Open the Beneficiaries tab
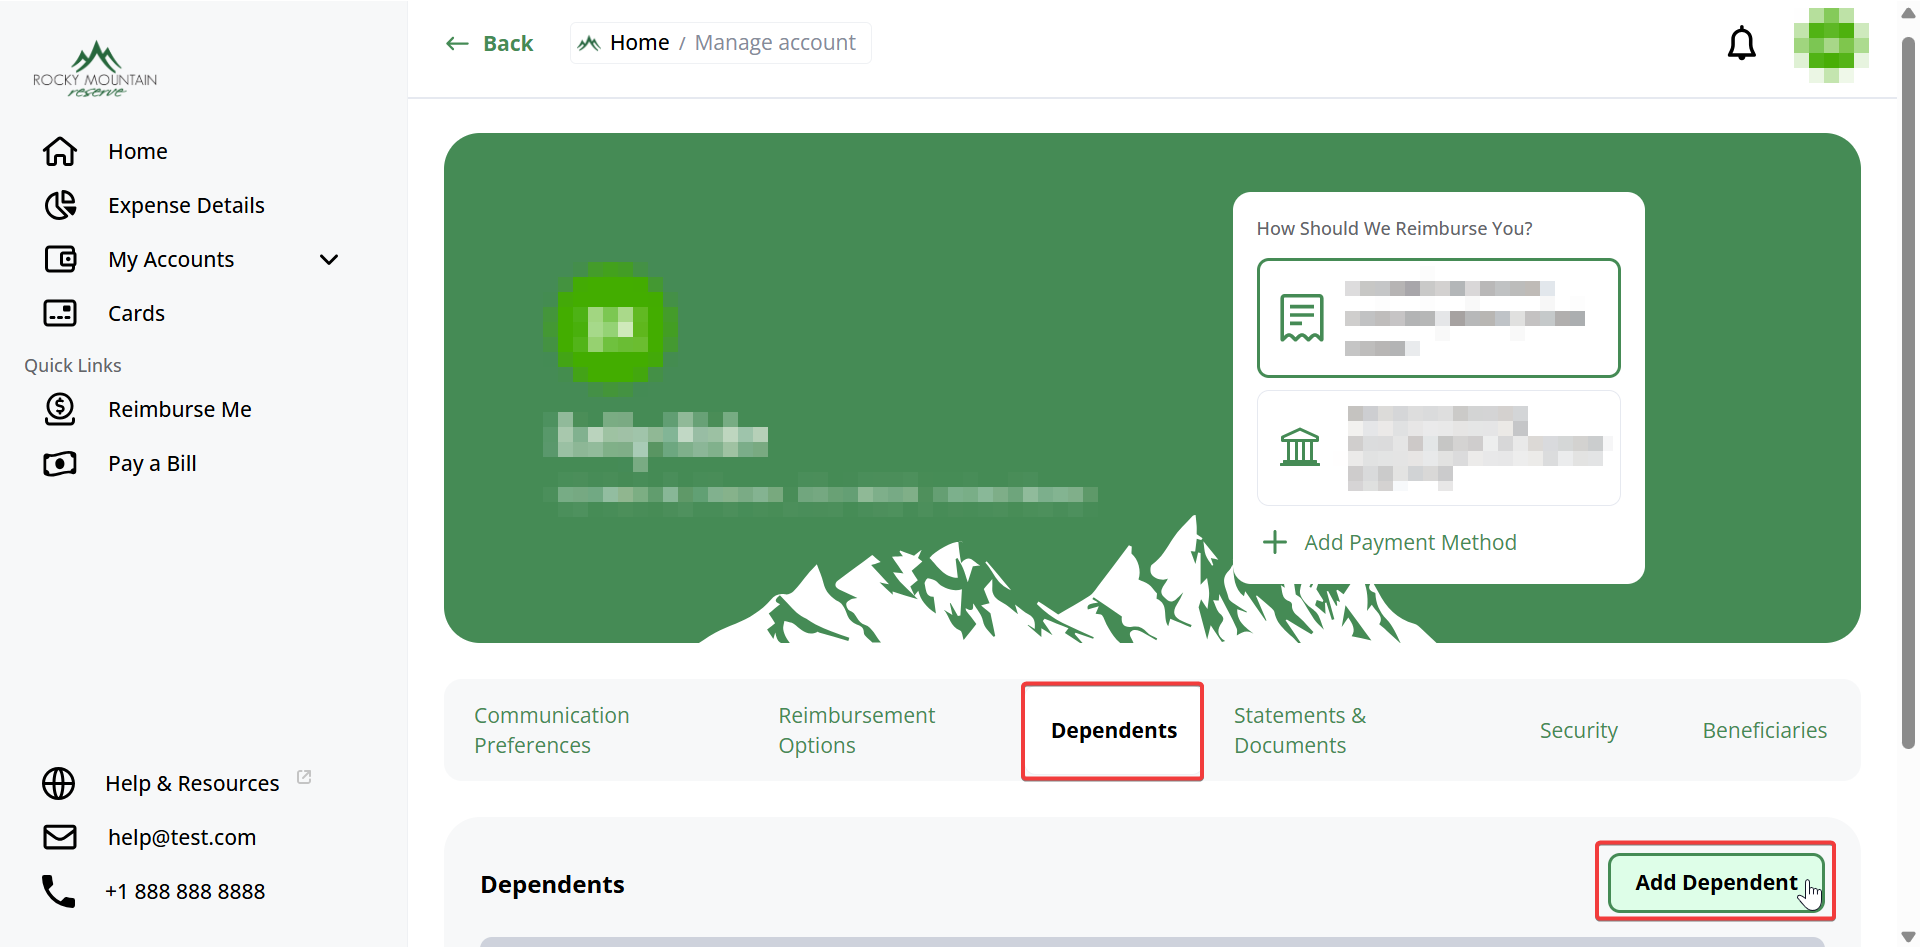This screenshot has height=947, width=1920. 1764,731
